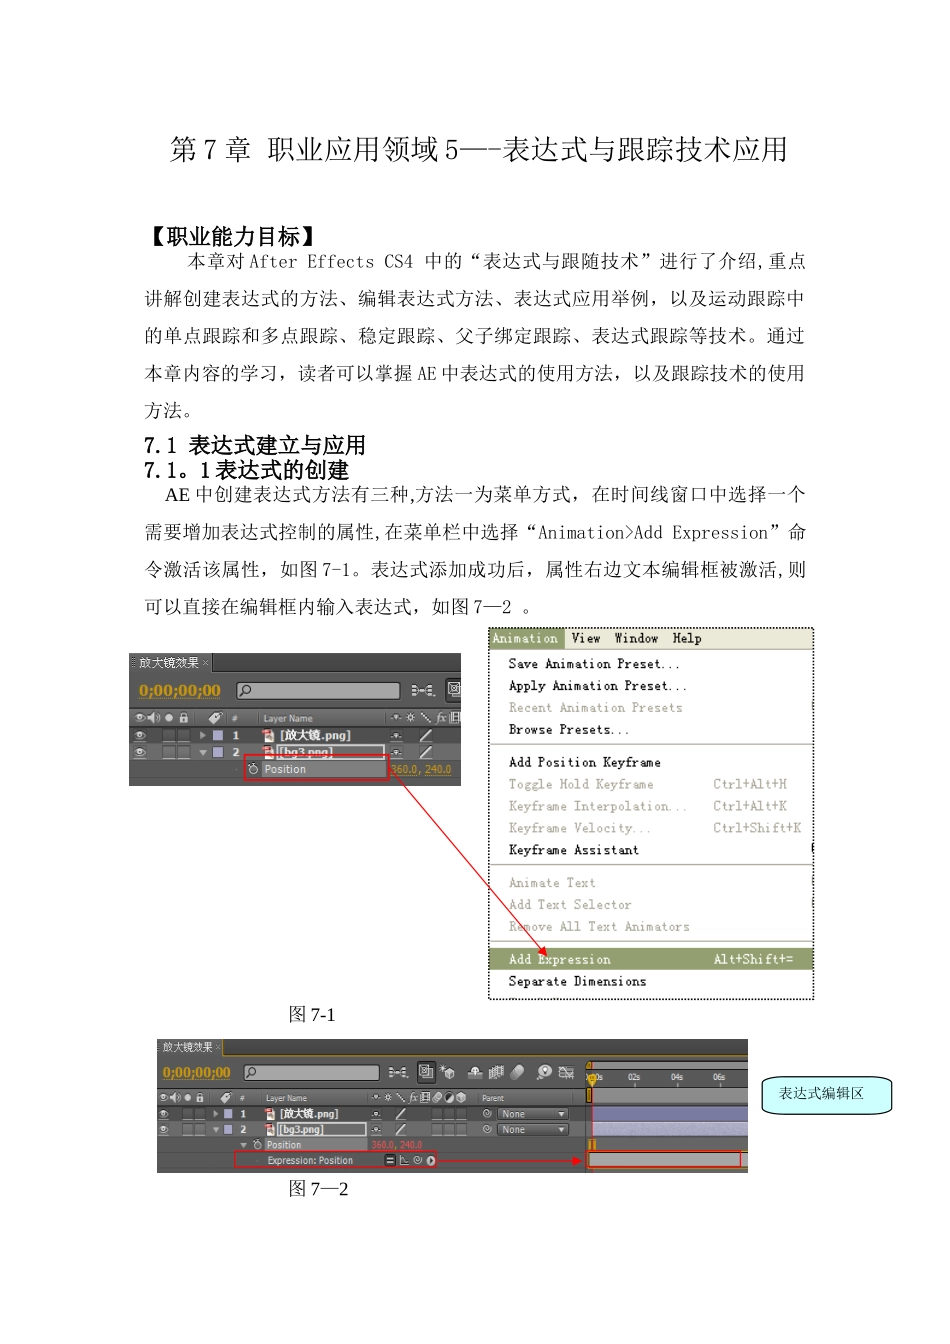The image size is (950, 1344).
Task: Click shy switch of bg3.png layer in Figure 7-1
Action: click(396, 752)
